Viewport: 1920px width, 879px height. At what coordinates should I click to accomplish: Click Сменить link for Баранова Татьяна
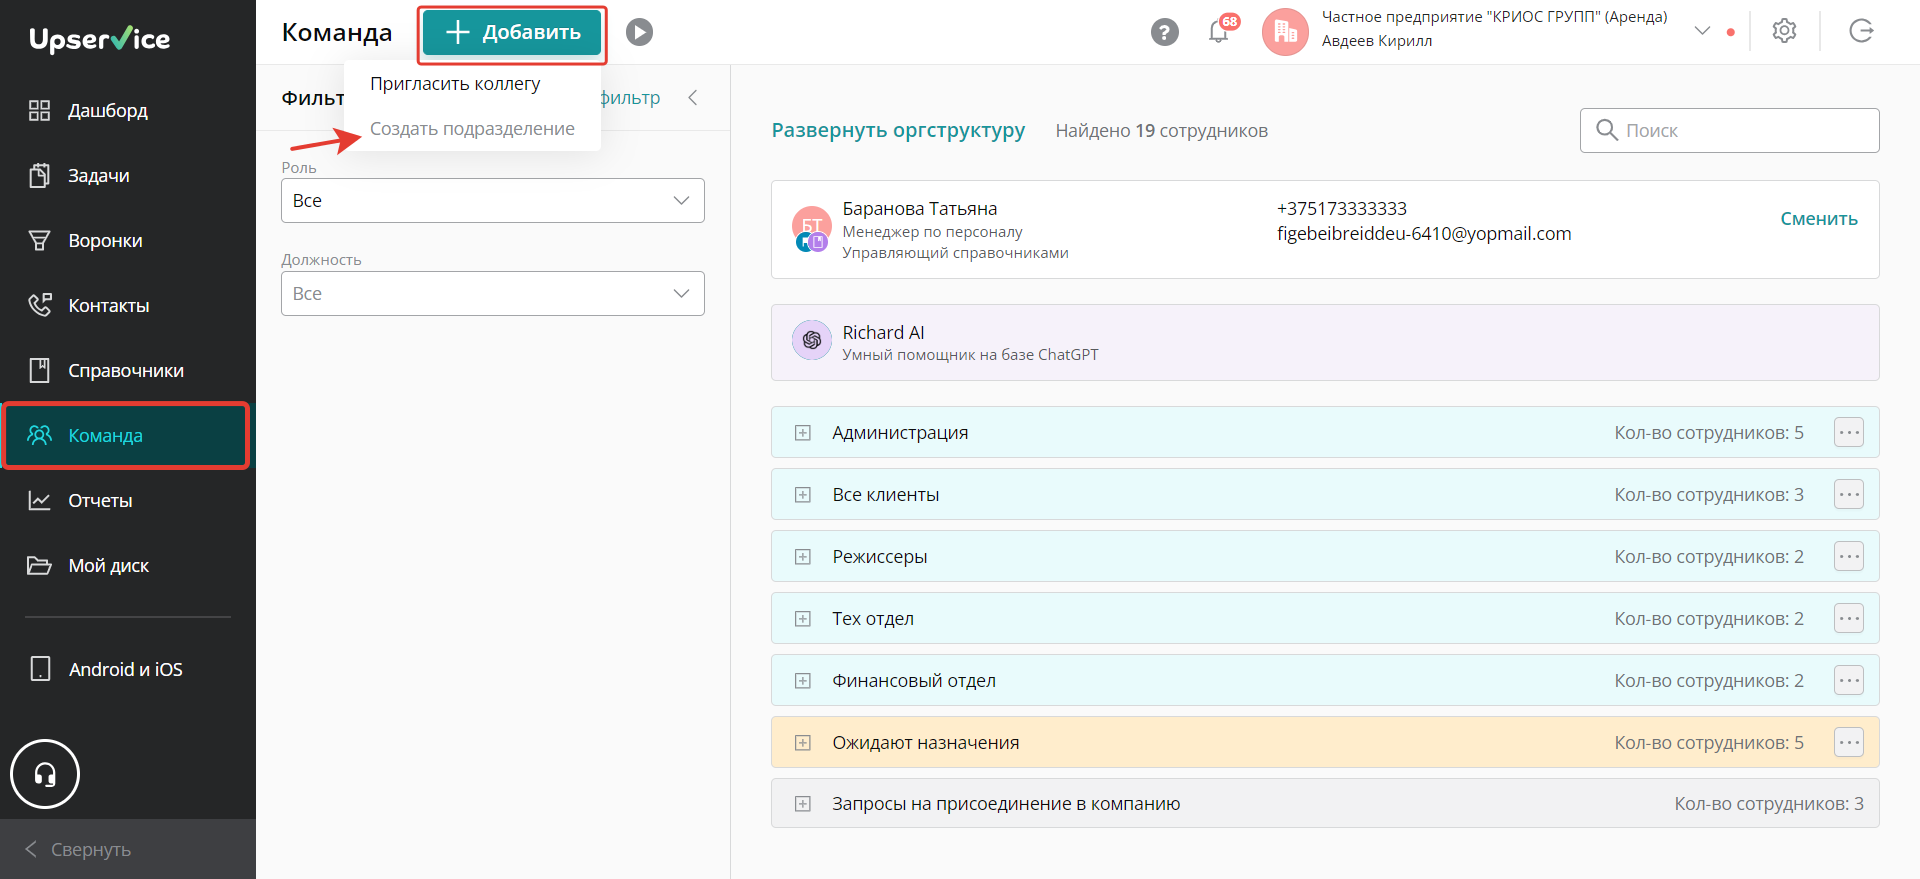tap(1819, 219)
